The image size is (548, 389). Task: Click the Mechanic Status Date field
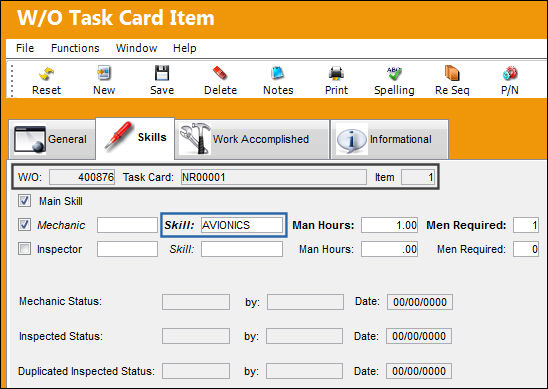(x=420, y=302)
